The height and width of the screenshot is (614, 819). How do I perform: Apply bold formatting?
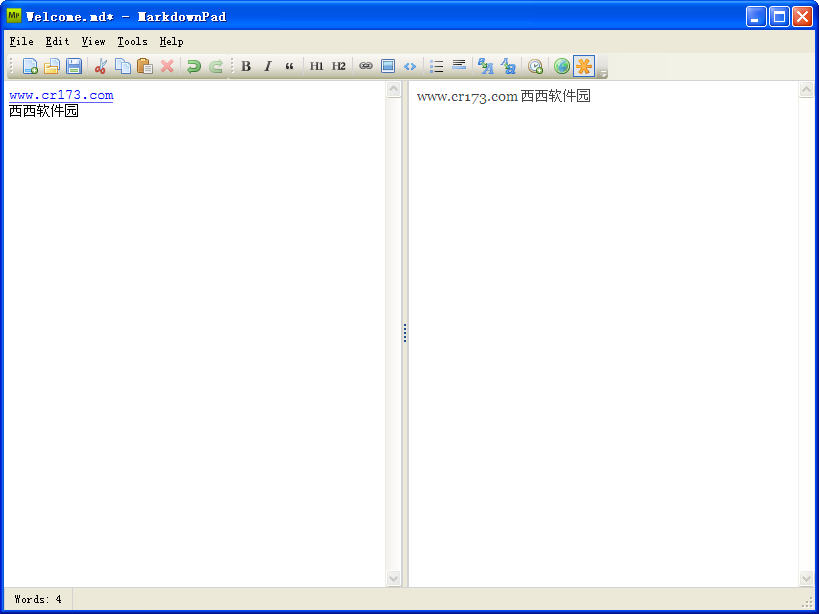(x=245, y=66)
